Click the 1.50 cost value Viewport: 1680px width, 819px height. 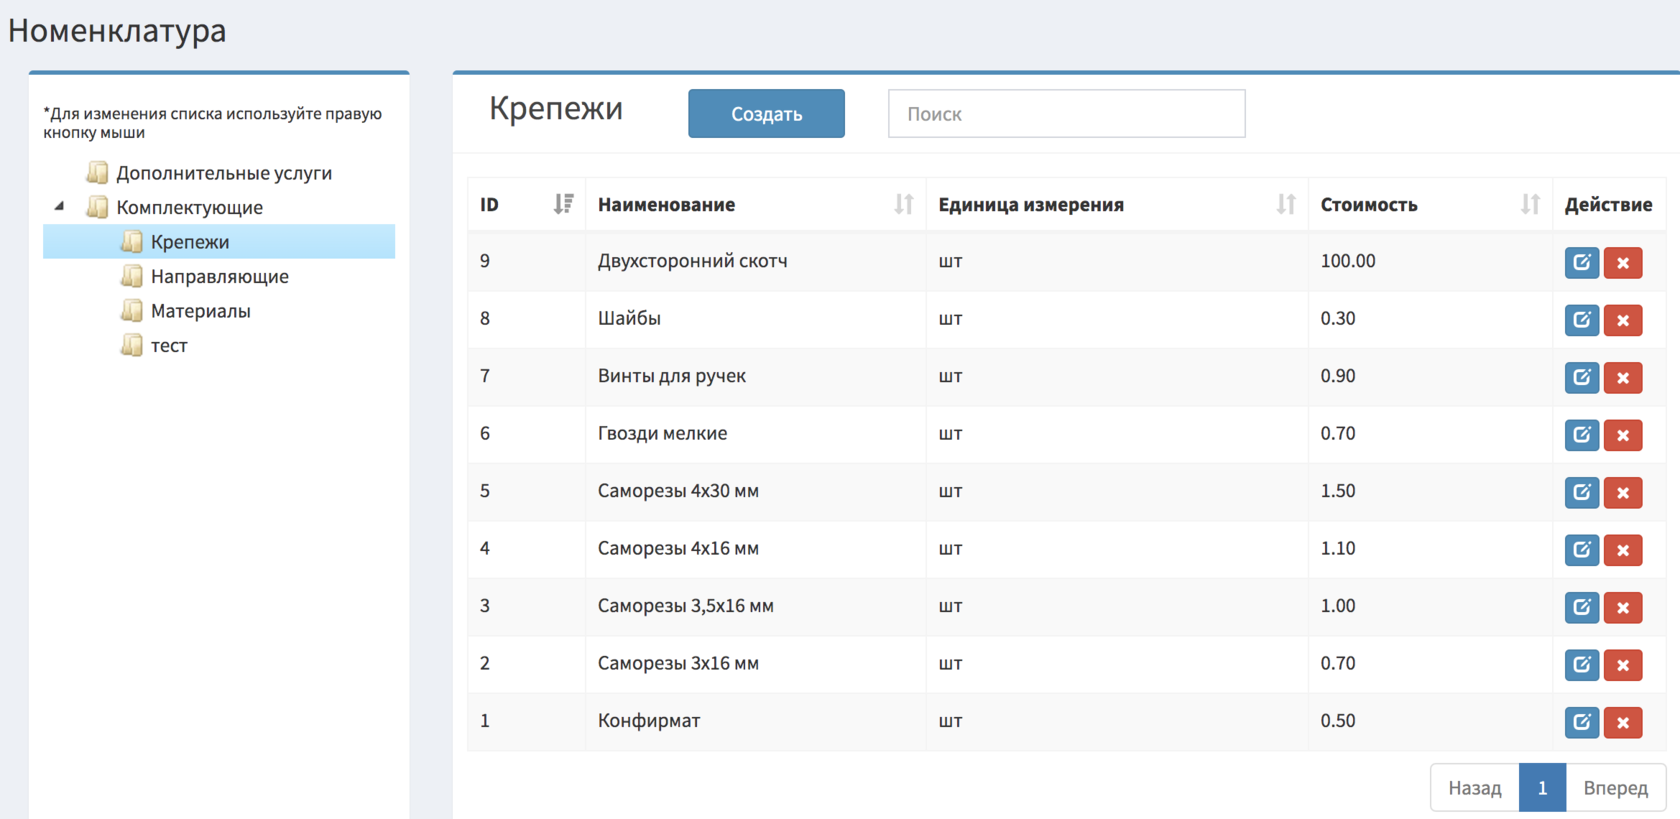click(x=1338, y=491)
